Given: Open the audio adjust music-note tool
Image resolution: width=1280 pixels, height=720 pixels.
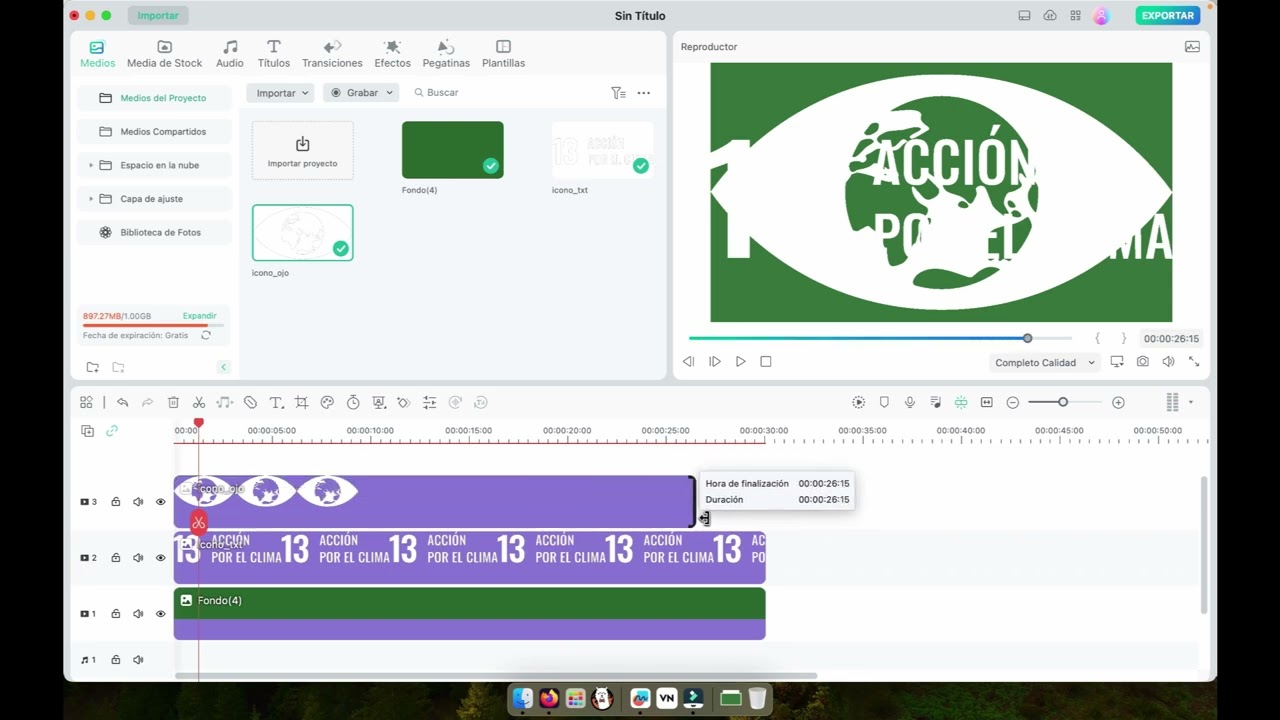Looking at the screenshot, I should (224, 402).
